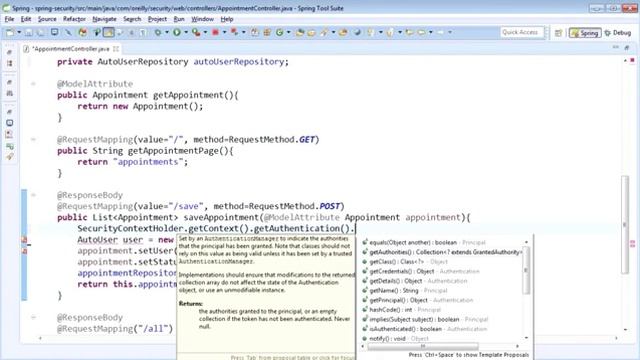The image size is (640, 360).
Task: Click the Debug bug toolbar icon
Action: pos(158,33)
